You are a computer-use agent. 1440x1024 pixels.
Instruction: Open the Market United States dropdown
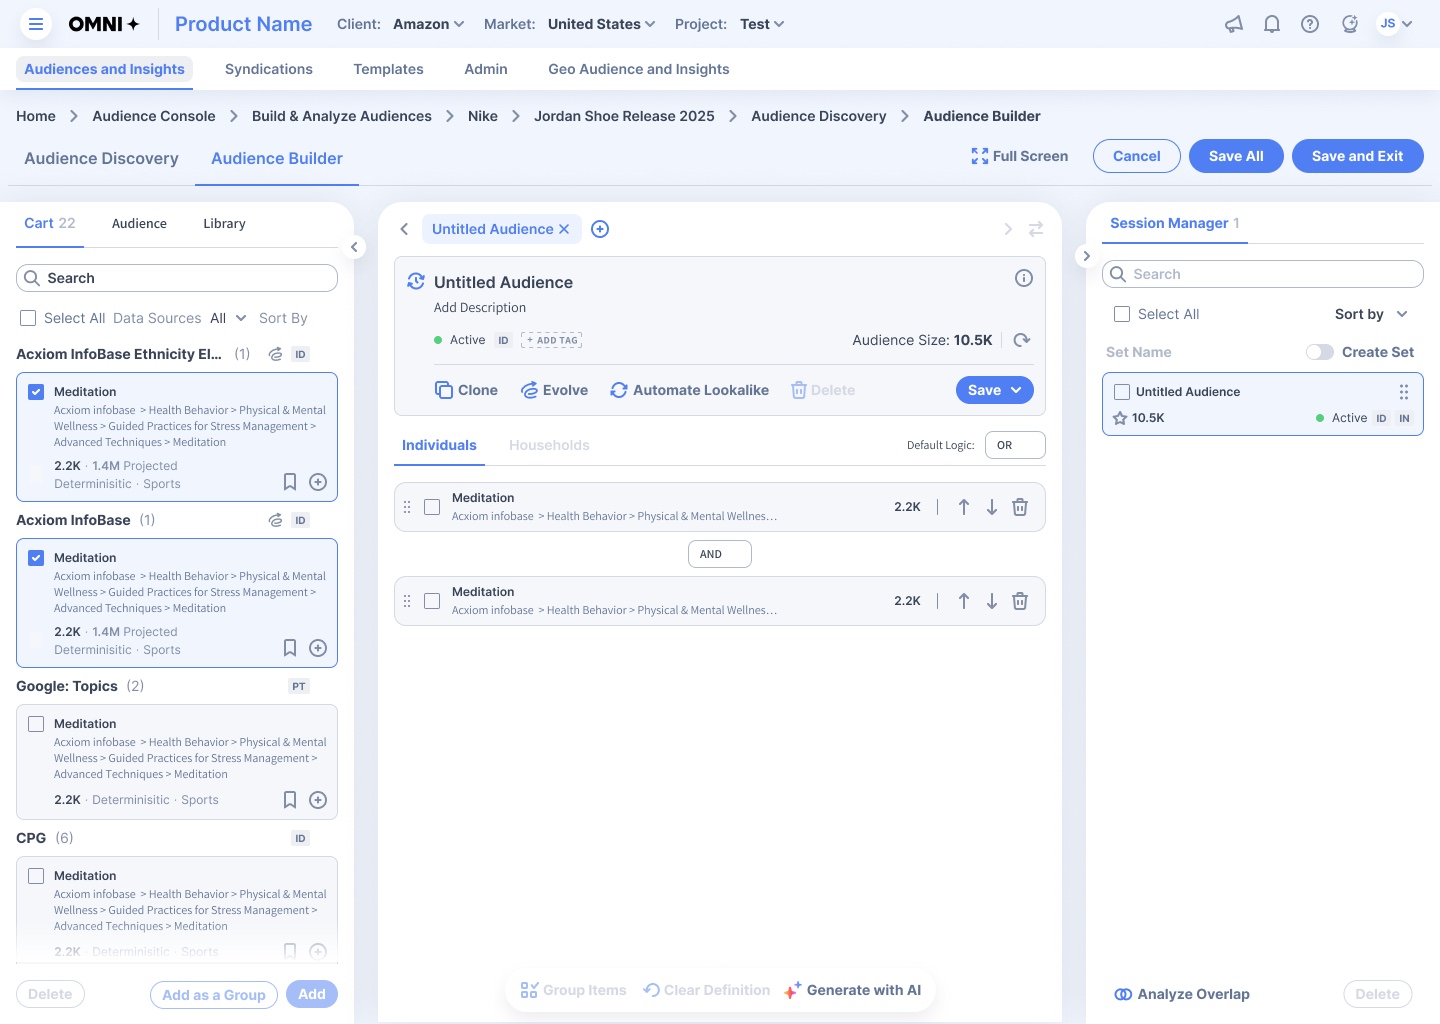point(602,24)
